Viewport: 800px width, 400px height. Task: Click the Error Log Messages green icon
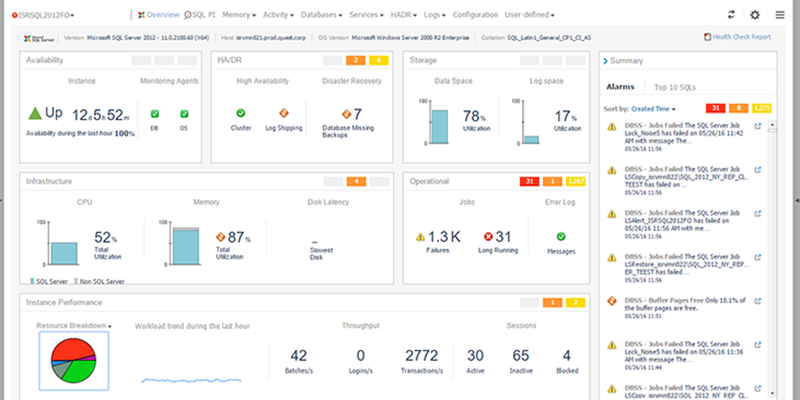click(561, 236)
